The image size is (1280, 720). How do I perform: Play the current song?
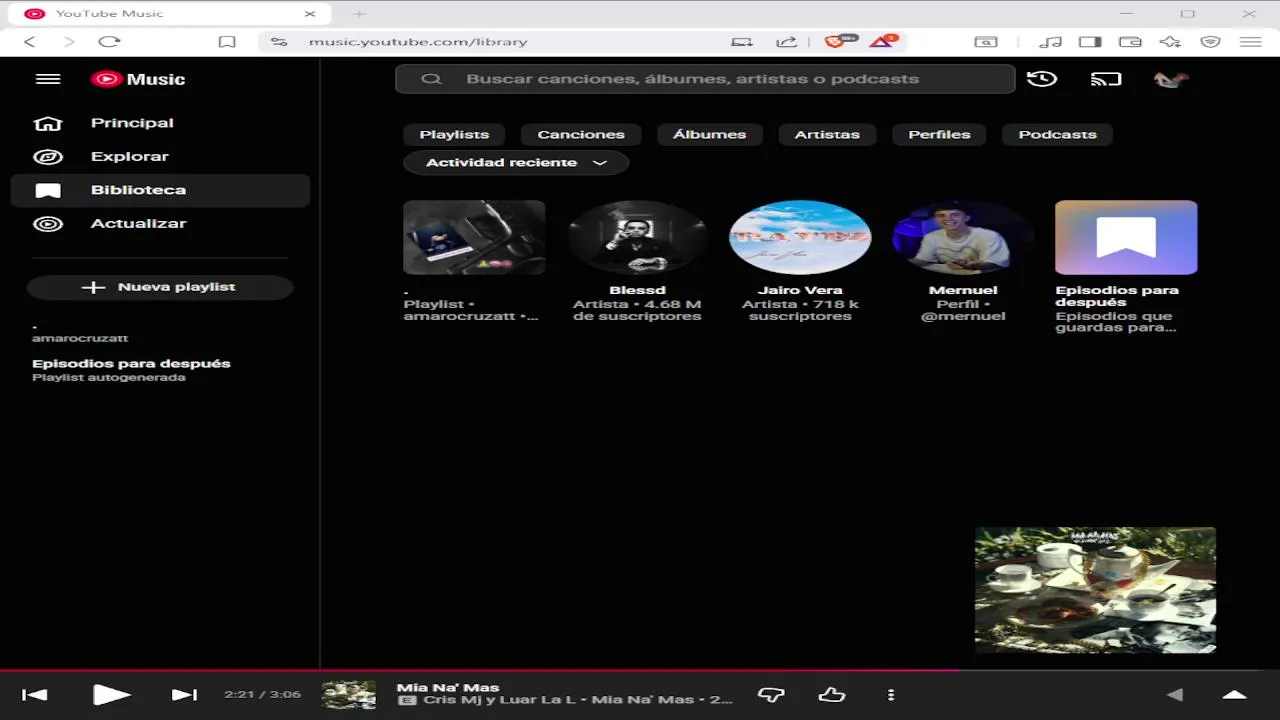tap(111, 695)
